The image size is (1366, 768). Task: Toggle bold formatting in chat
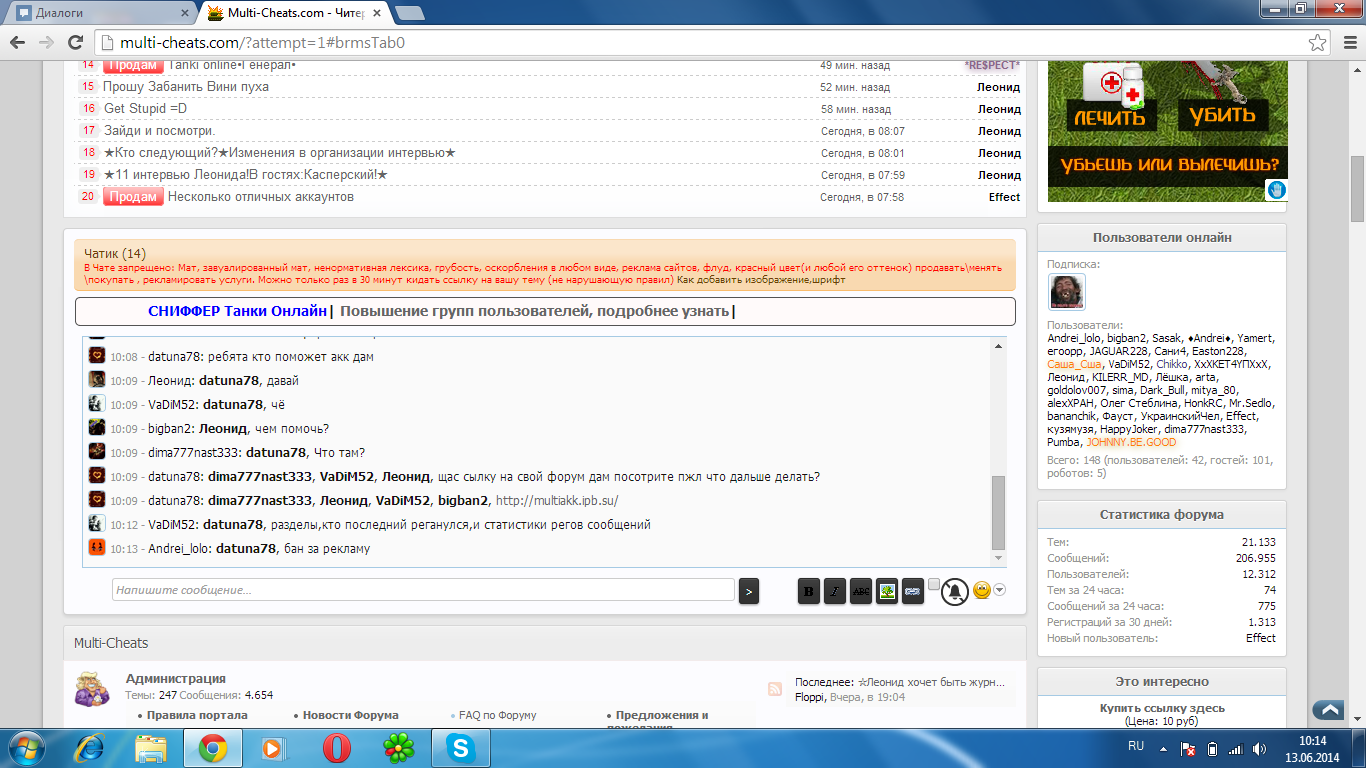pyautogui.click(x=809, y=591)
